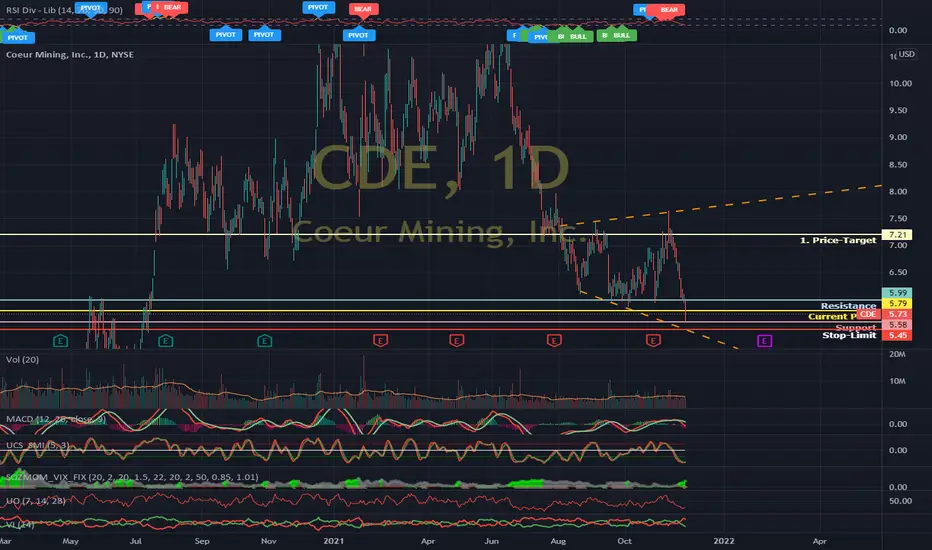Image resolution: width=932 pixels, height=550 pixels.
Task: Click the '6.50' price axis value
Action: 898,272
